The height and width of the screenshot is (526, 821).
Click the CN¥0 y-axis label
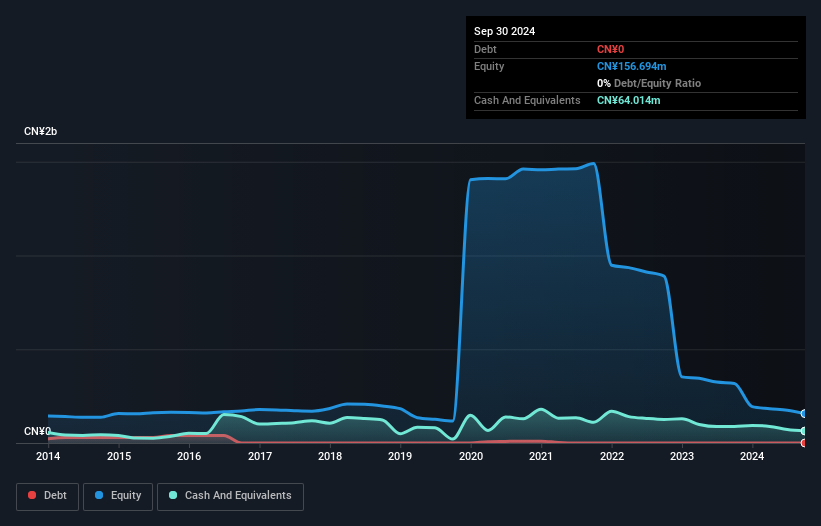[x=37, y=431]
